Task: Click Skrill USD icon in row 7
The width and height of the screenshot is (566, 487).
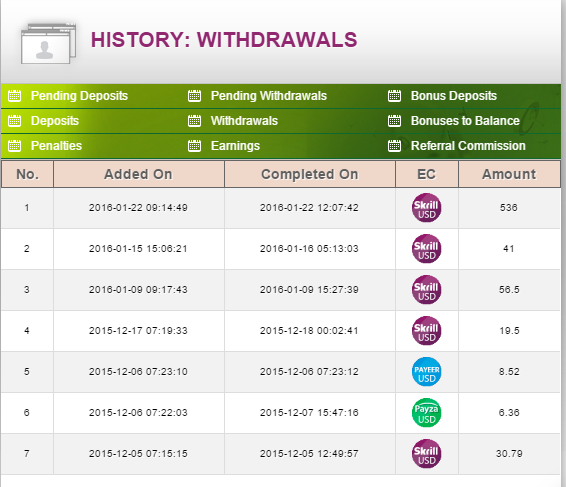Action: pyautogui.click(x=427, y=454)
